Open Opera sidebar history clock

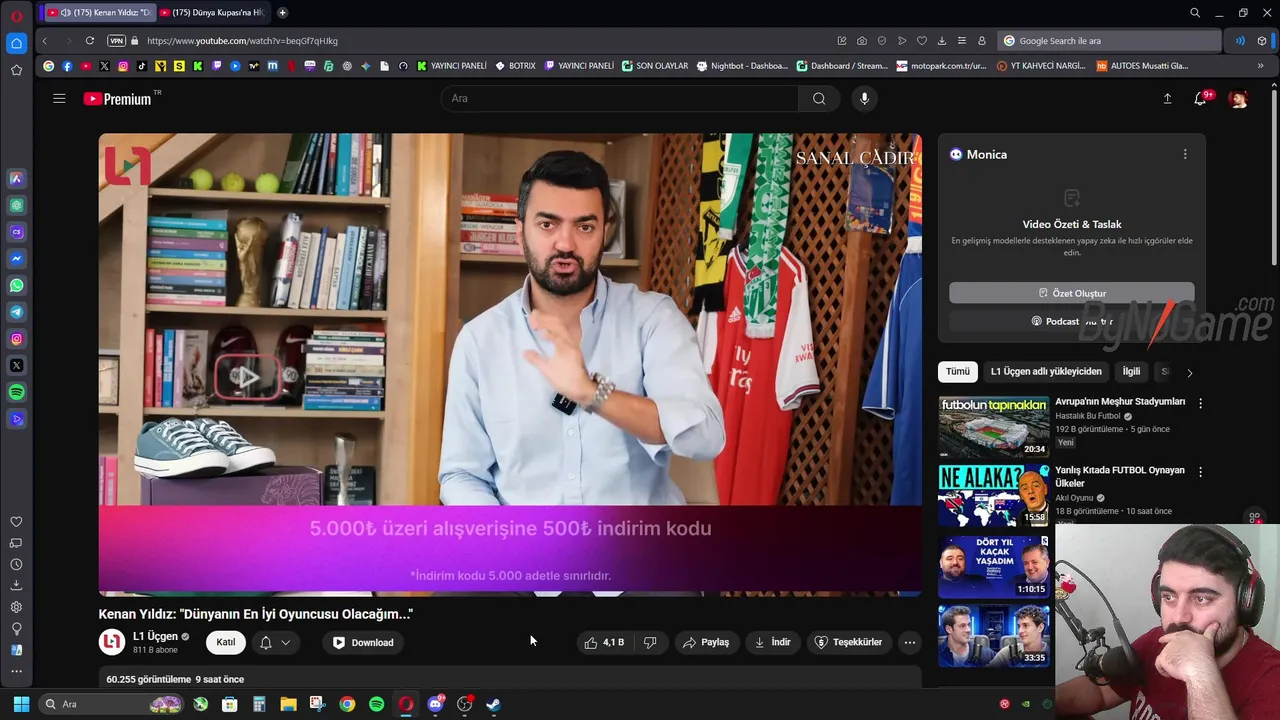click(x=16, y=564)
